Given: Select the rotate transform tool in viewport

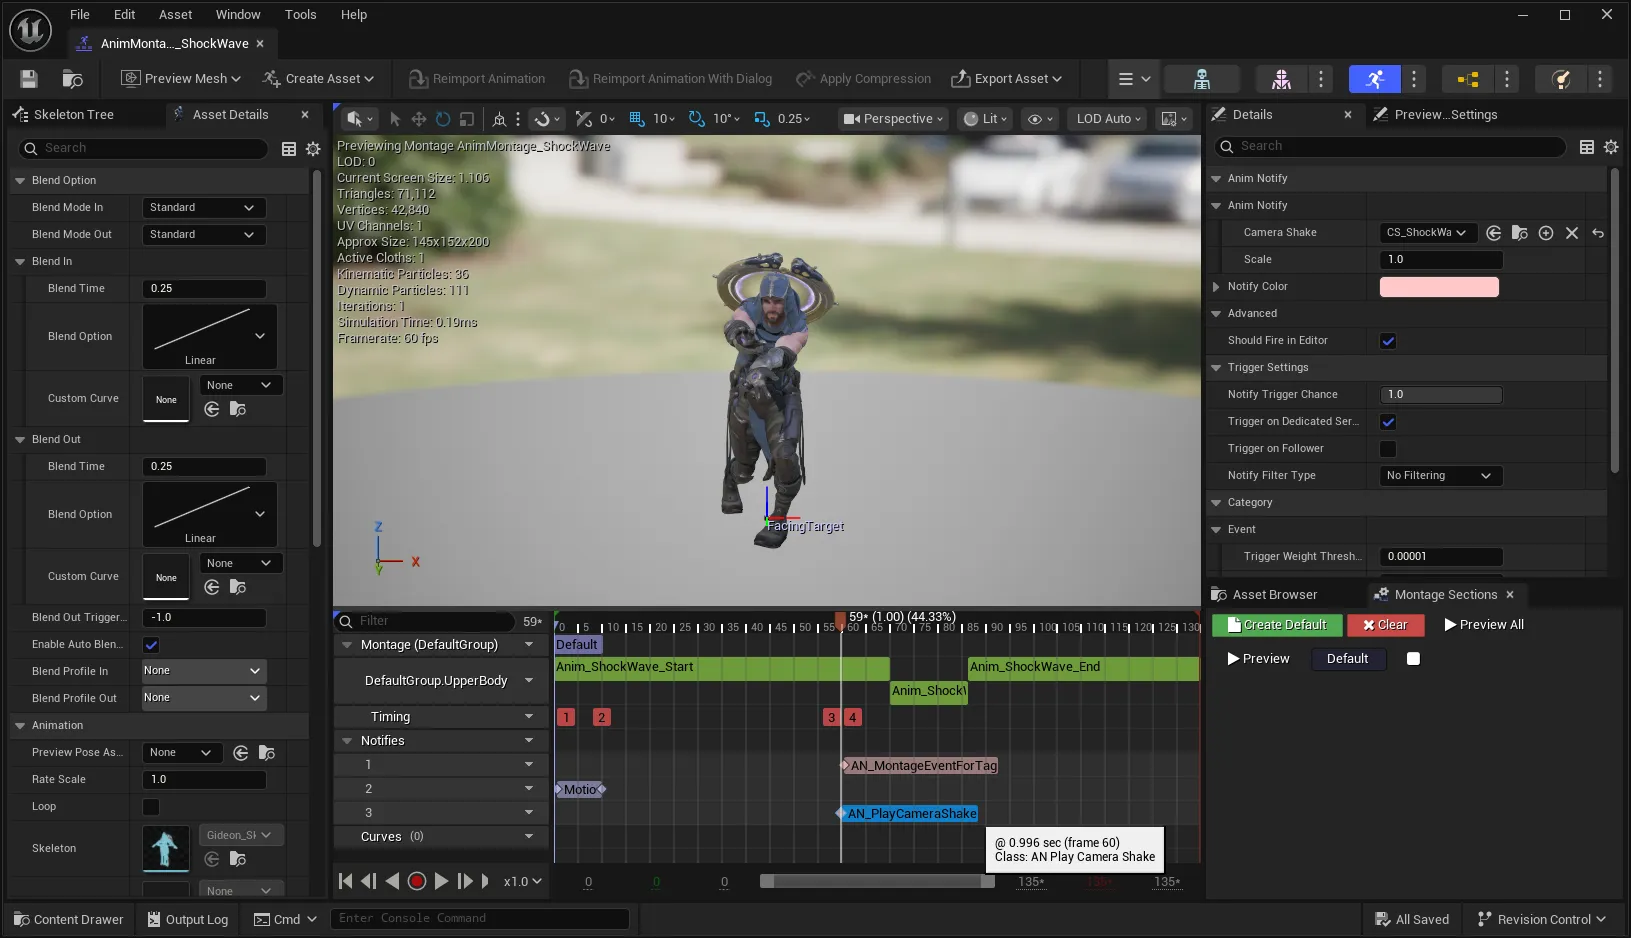Looking at the screenshot, I should 443,118.
